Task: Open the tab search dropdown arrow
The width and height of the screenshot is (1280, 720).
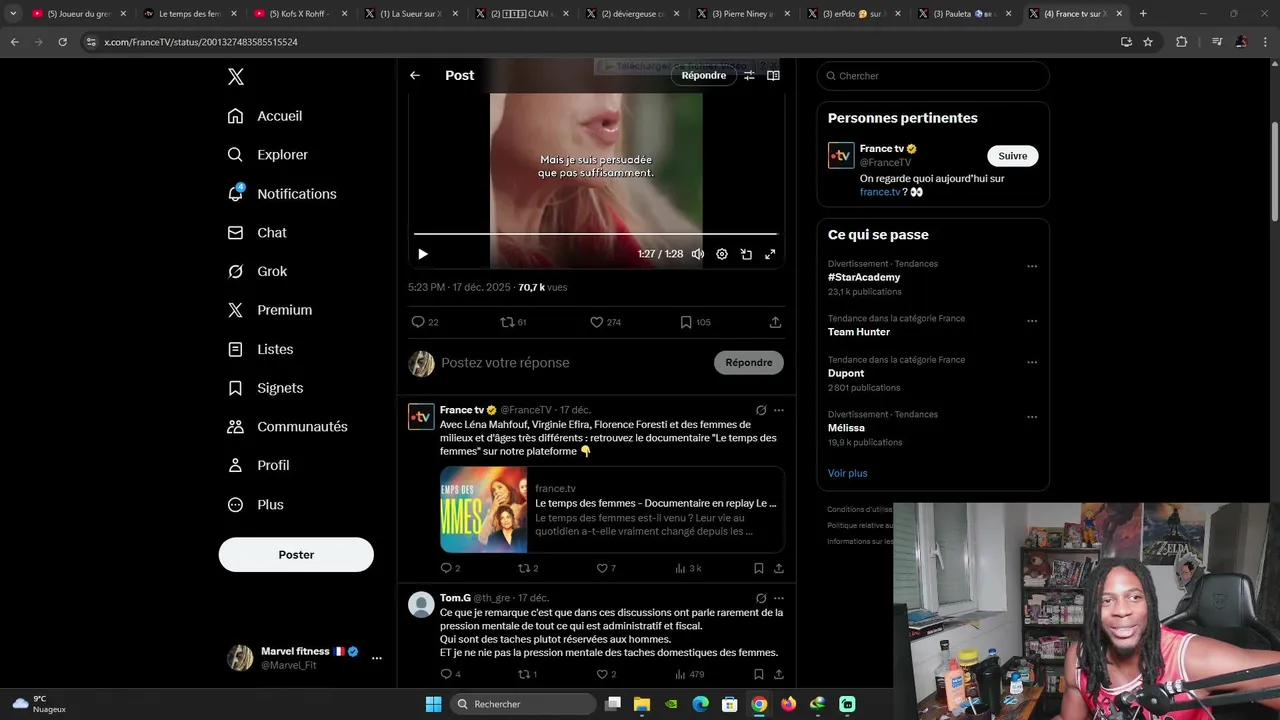Action: (x=13, y=14)
